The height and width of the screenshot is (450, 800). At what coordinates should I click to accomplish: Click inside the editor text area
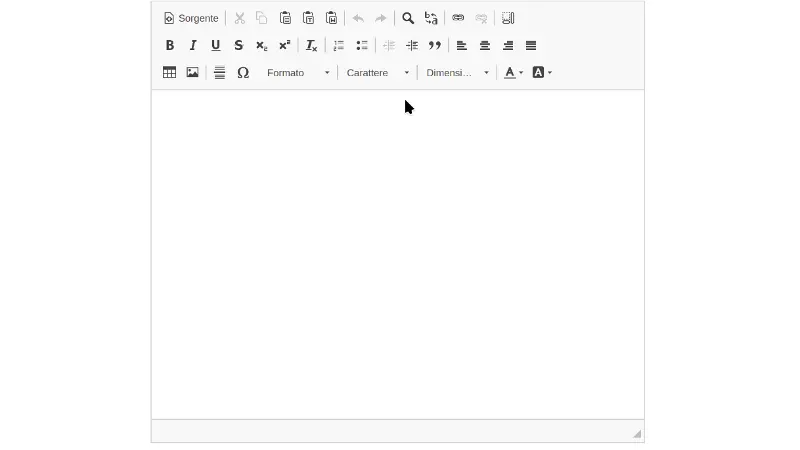[397, 254]
